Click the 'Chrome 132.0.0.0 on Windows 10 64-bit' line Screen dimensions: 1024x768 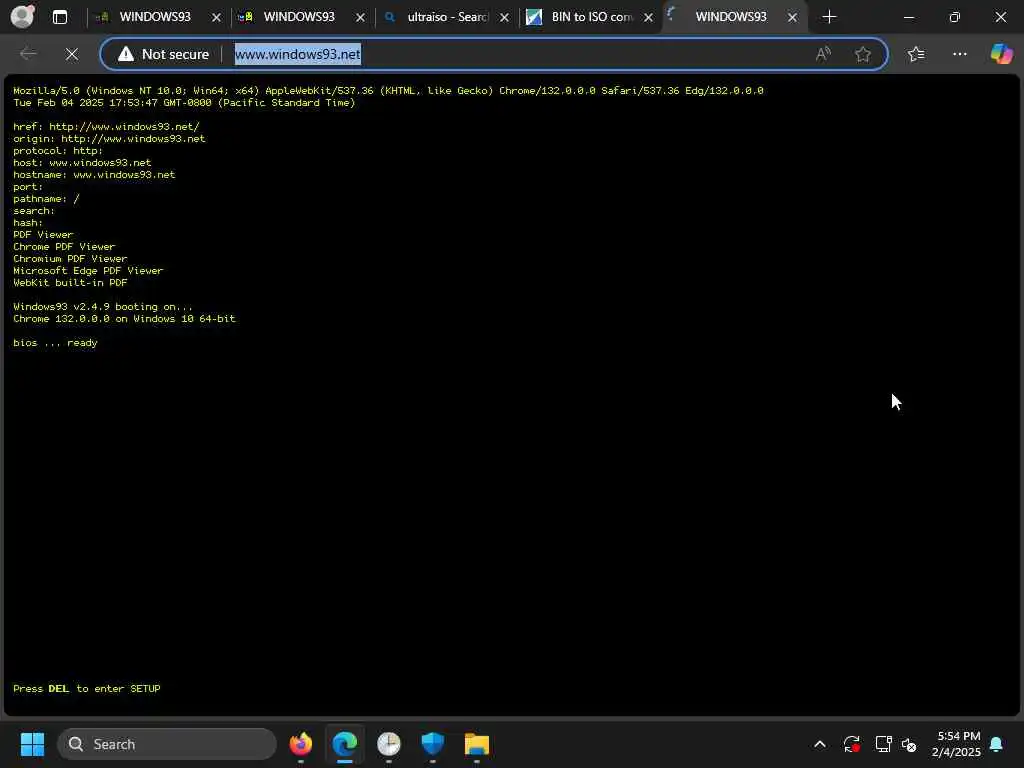(124, 319)
